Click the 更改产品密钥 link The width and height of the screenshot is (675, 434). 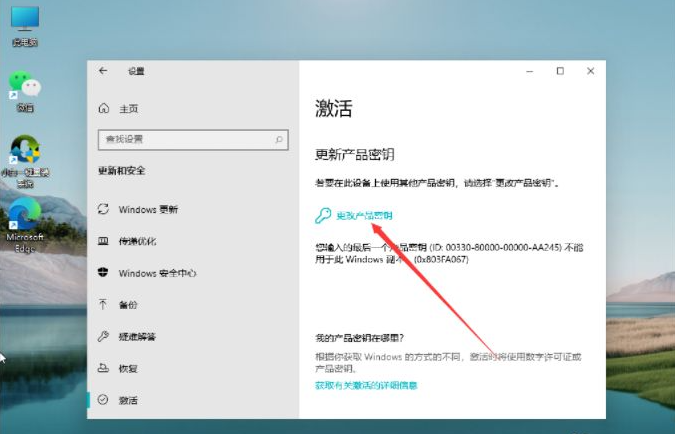click(364, 215)
